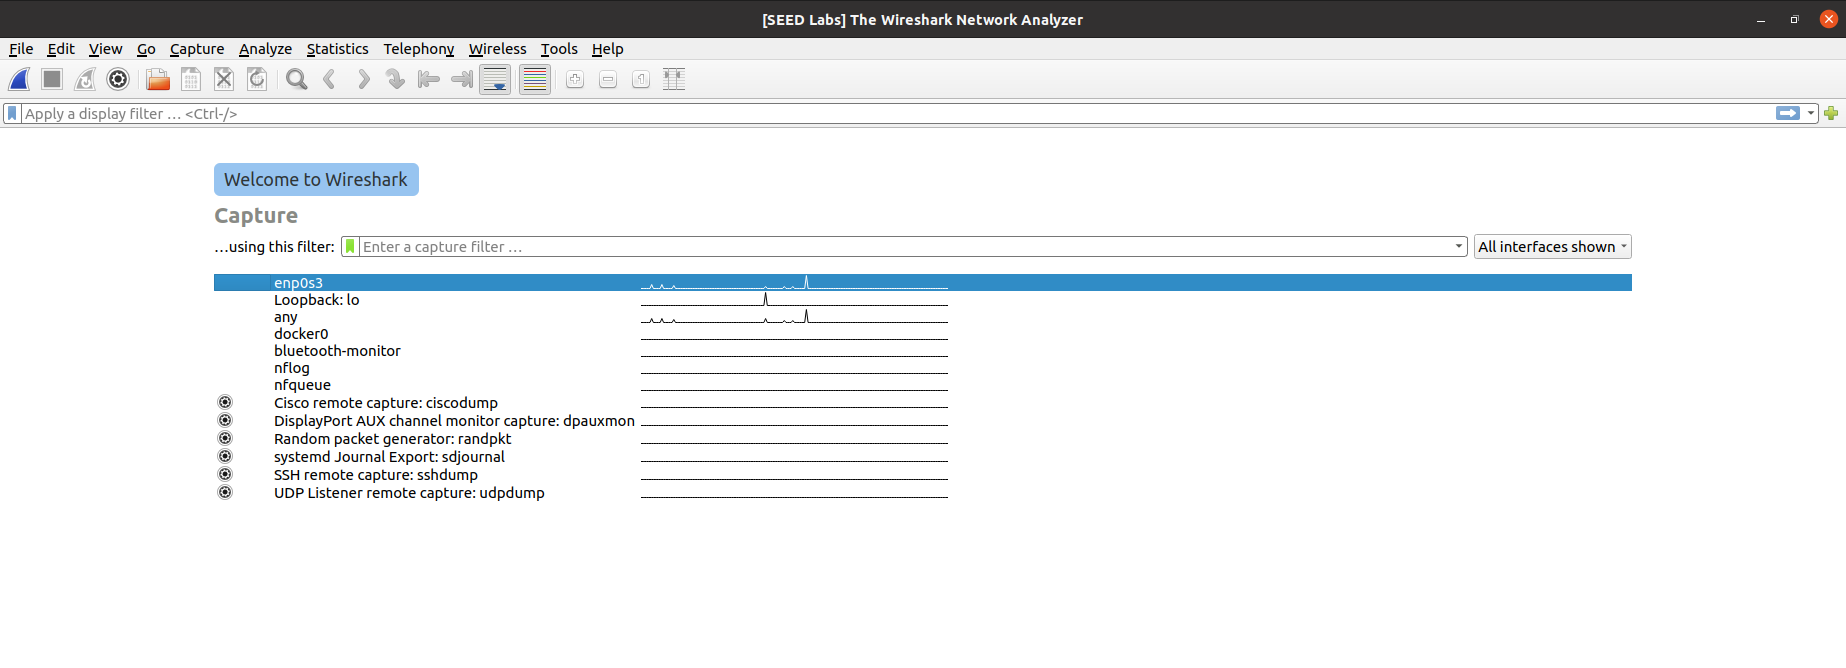
Task: Select Random packet generator: randpkt row
Action: (x=923, y=439)
